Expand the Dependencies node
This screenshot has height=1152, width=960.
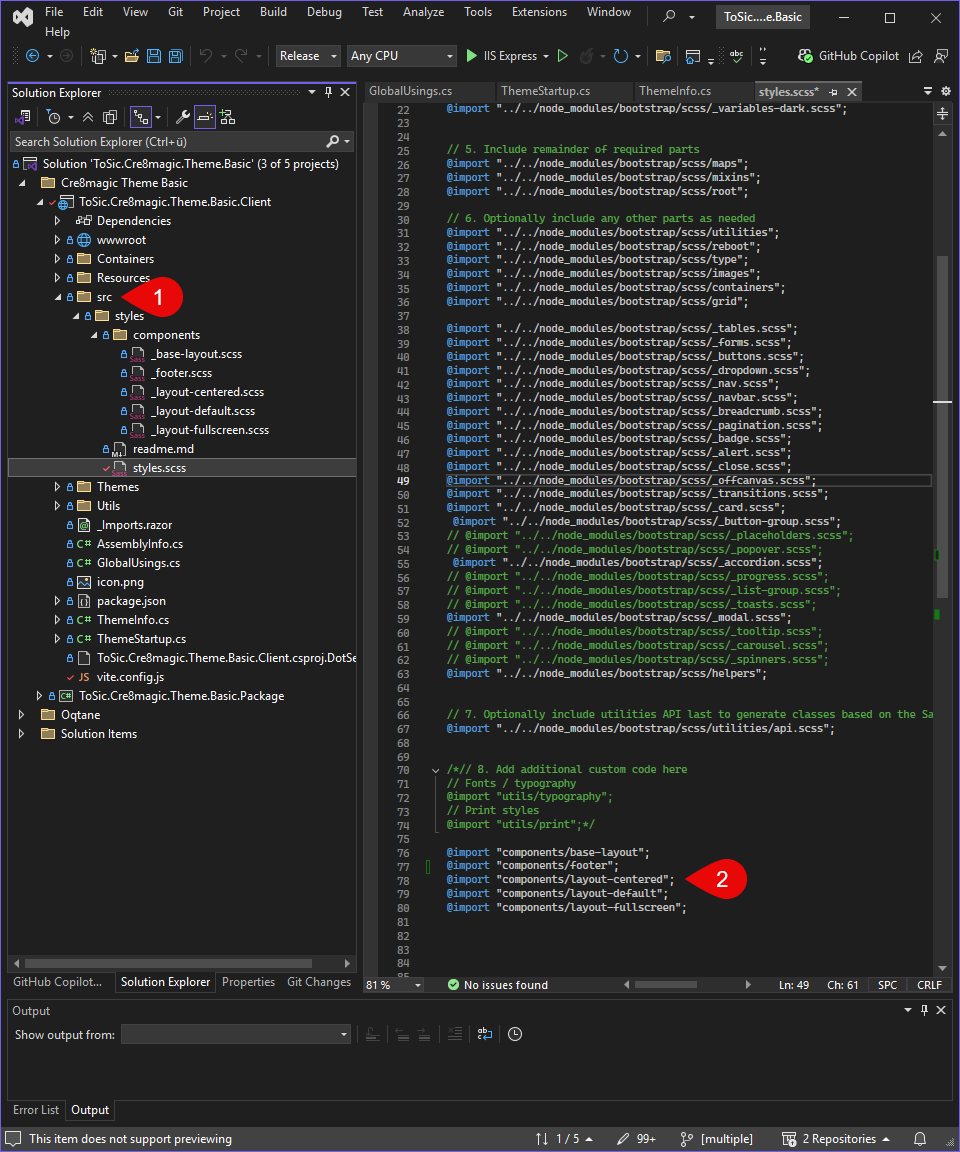click(x=57, y=220)
